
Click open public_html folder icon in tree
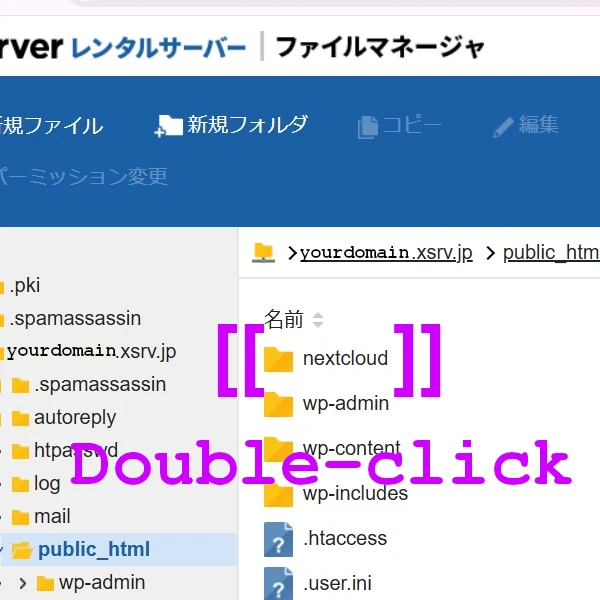(x=22, y=550)
